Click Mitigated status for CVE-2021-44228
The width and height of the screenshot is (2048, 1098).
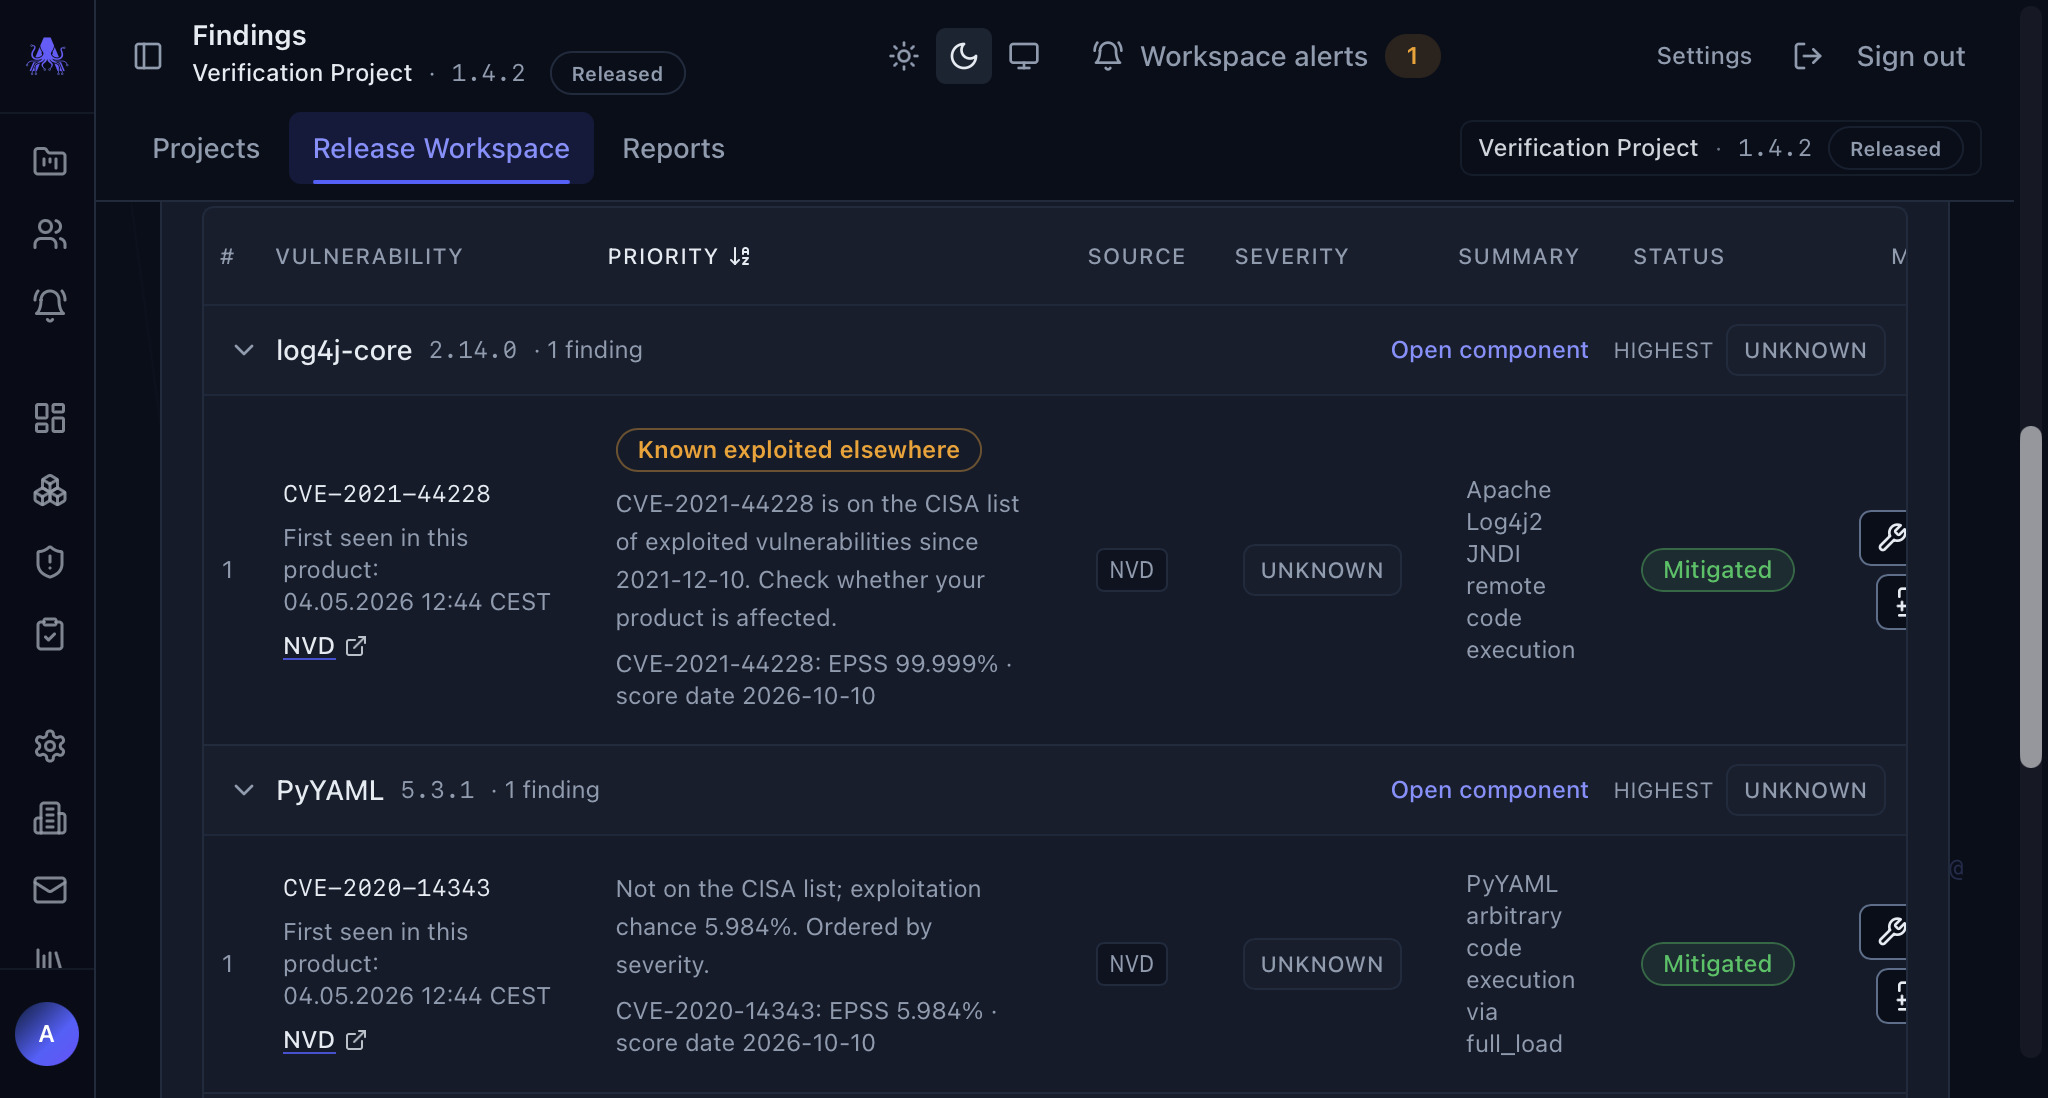click(1717, 570)
